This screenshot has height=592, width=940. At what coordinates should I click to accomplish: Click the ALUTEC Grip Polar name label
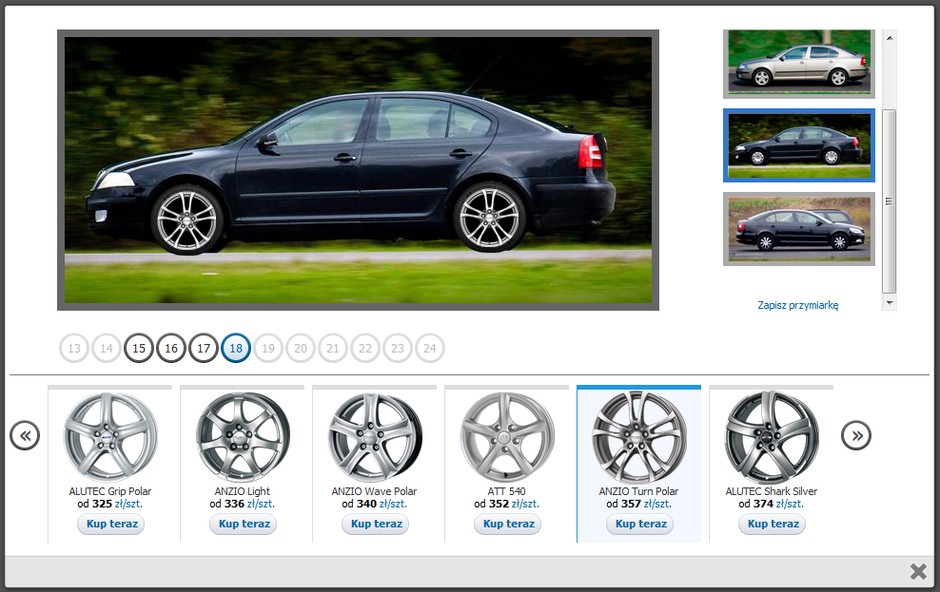click(x=110, y=491)
